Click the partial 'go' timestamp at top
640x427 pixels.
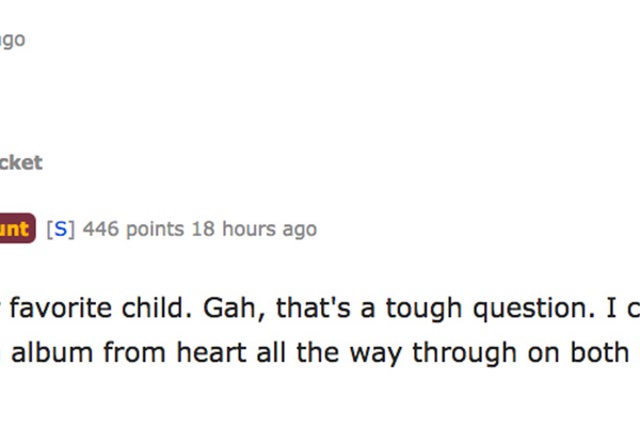(x=13, y=40)
